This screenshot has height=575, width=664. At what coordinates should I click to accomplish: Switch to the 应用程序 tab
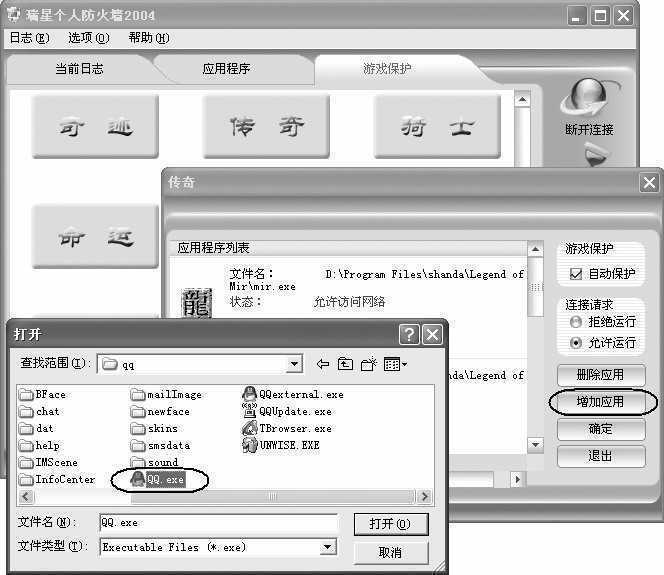pos(226,69)
